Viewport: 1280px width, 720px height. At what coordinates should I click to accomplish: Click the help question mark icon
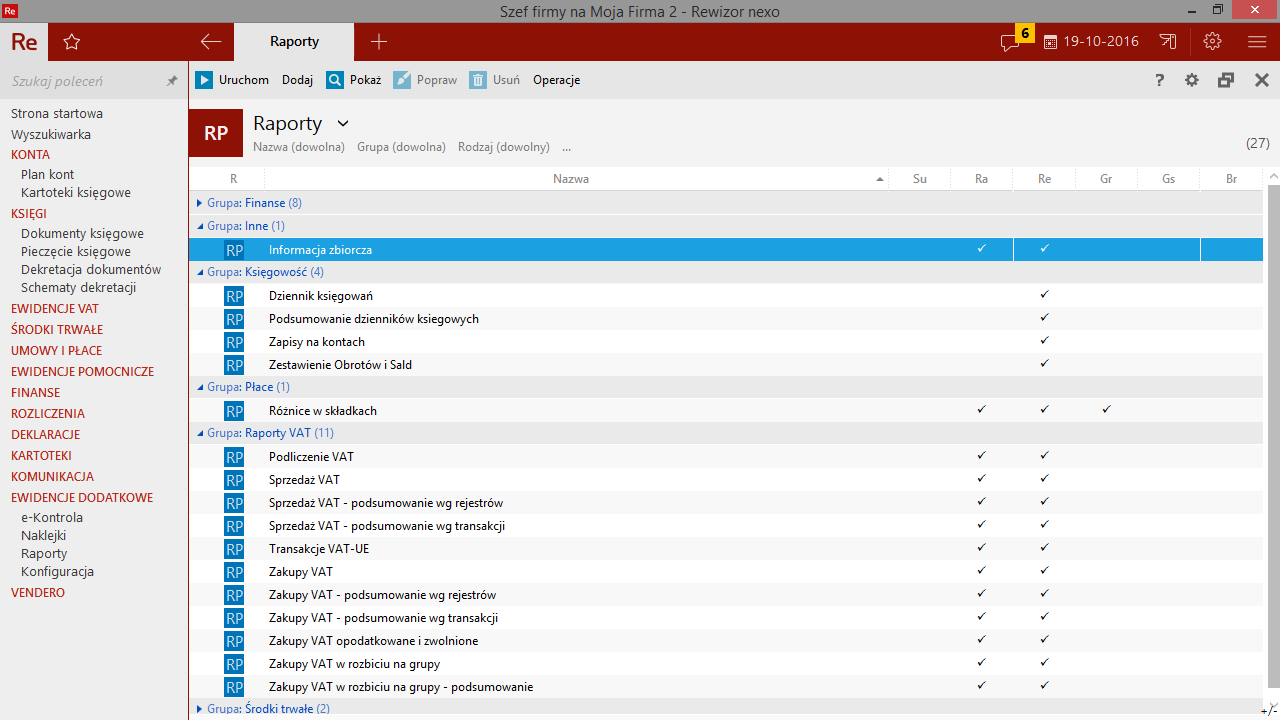pyautogui.click(x=1159, y=80)
